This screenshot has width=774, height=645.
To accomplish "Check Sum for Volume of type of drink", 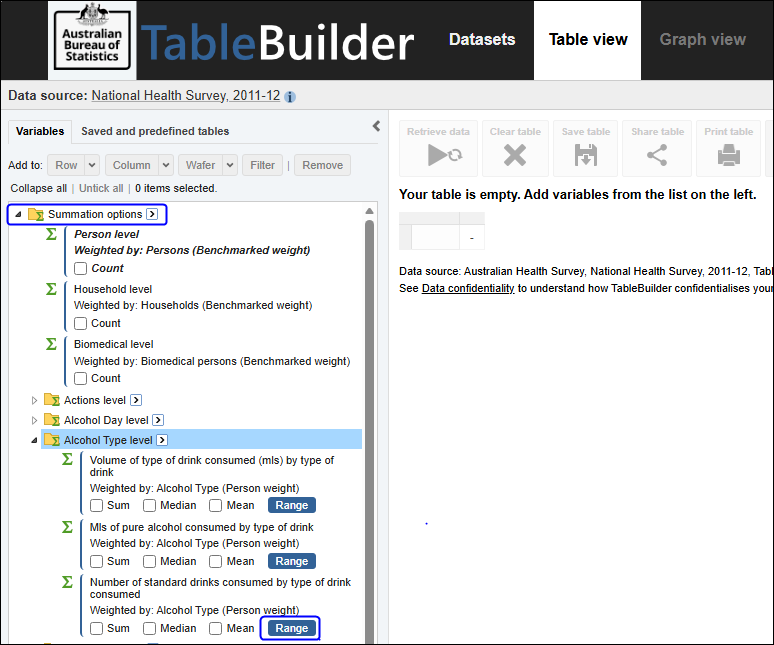I will [96, 505].
